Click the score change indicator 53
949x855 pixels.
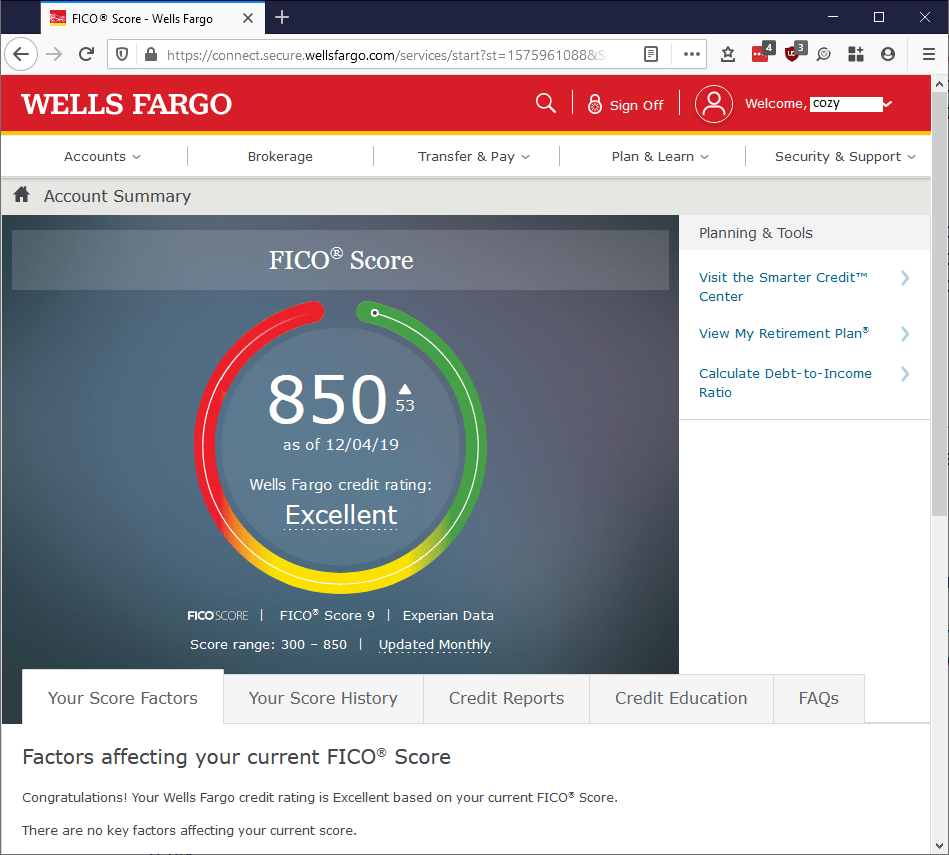[405, 399]
